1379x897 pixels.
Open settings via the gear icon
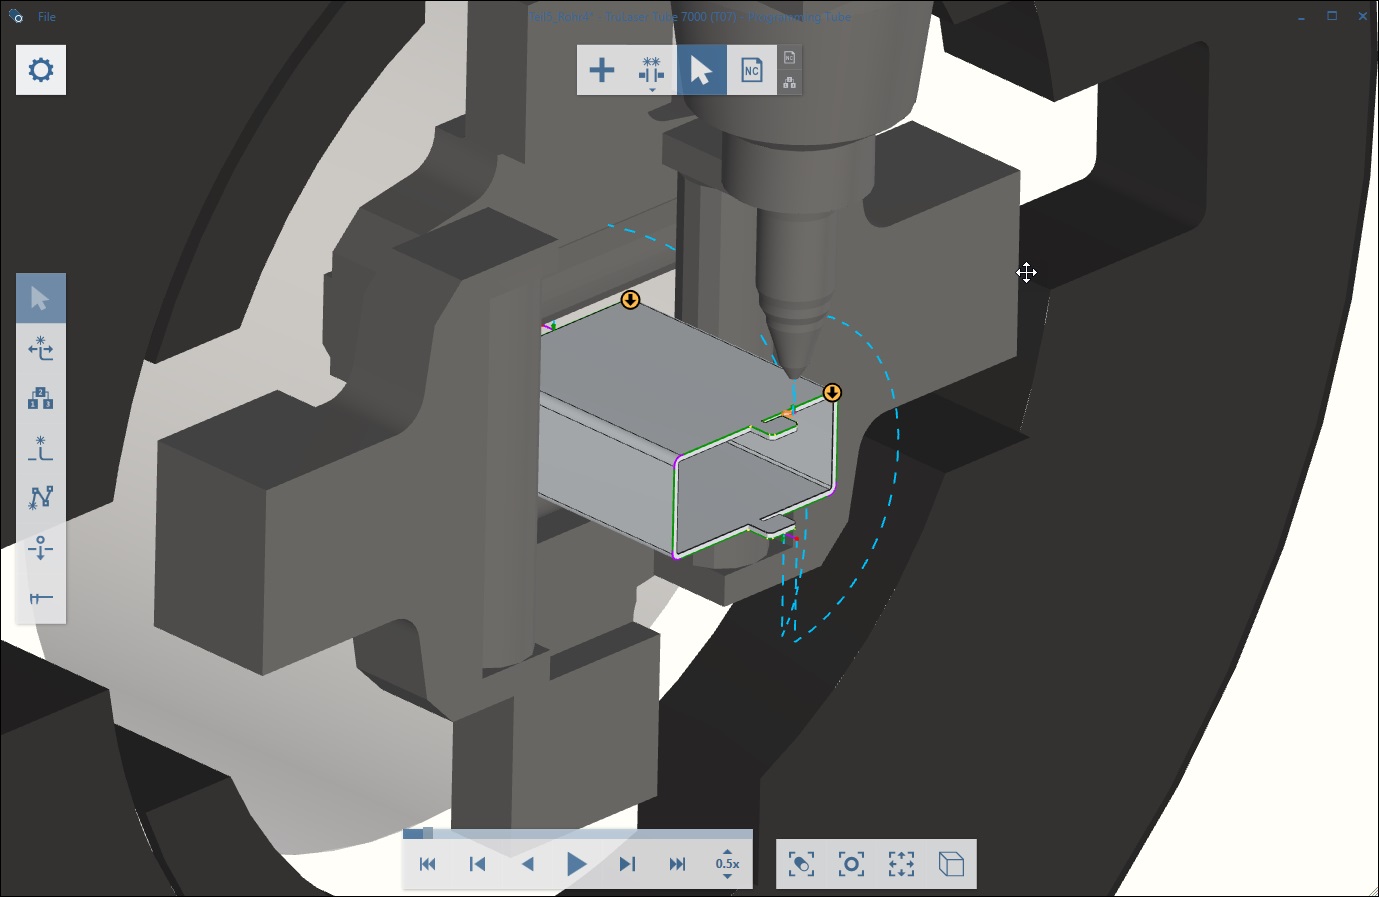pos(40,69)
